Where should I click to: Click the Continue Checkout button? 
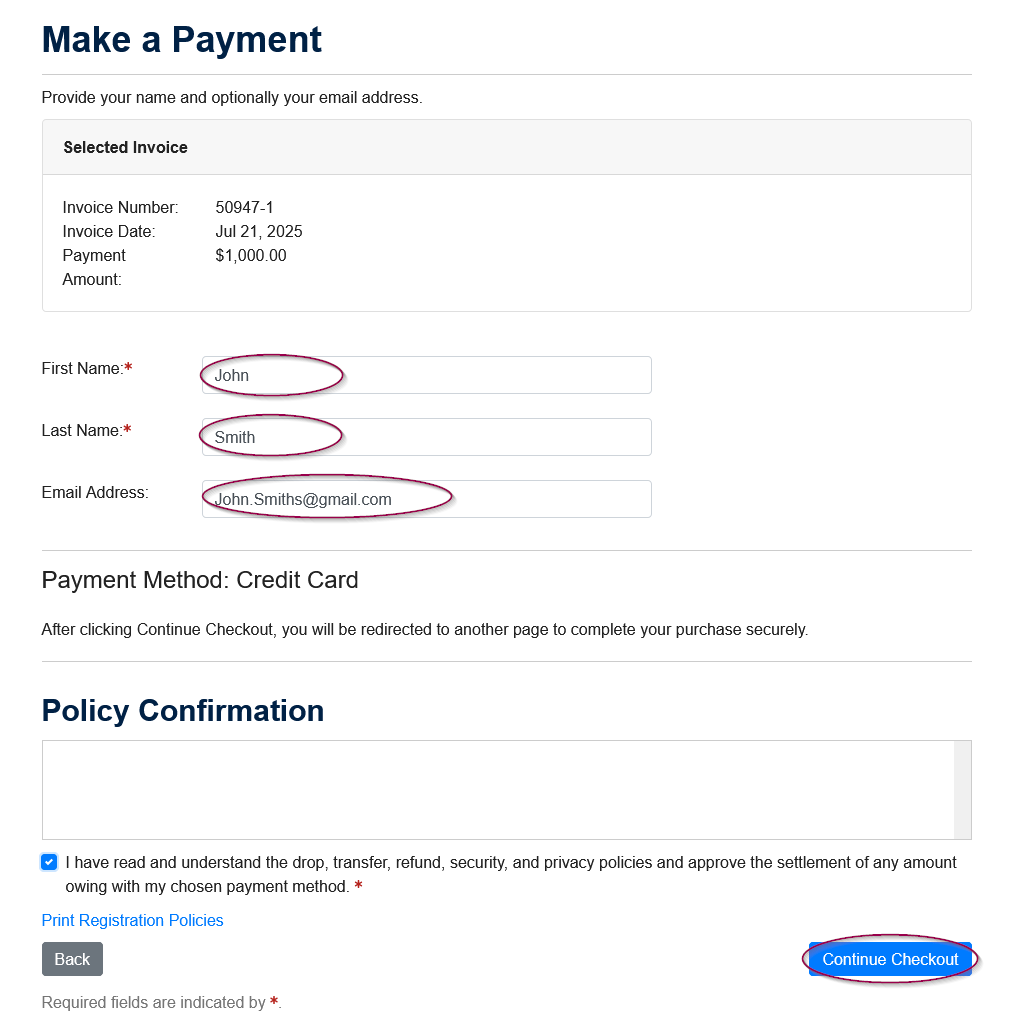point(890,959)
